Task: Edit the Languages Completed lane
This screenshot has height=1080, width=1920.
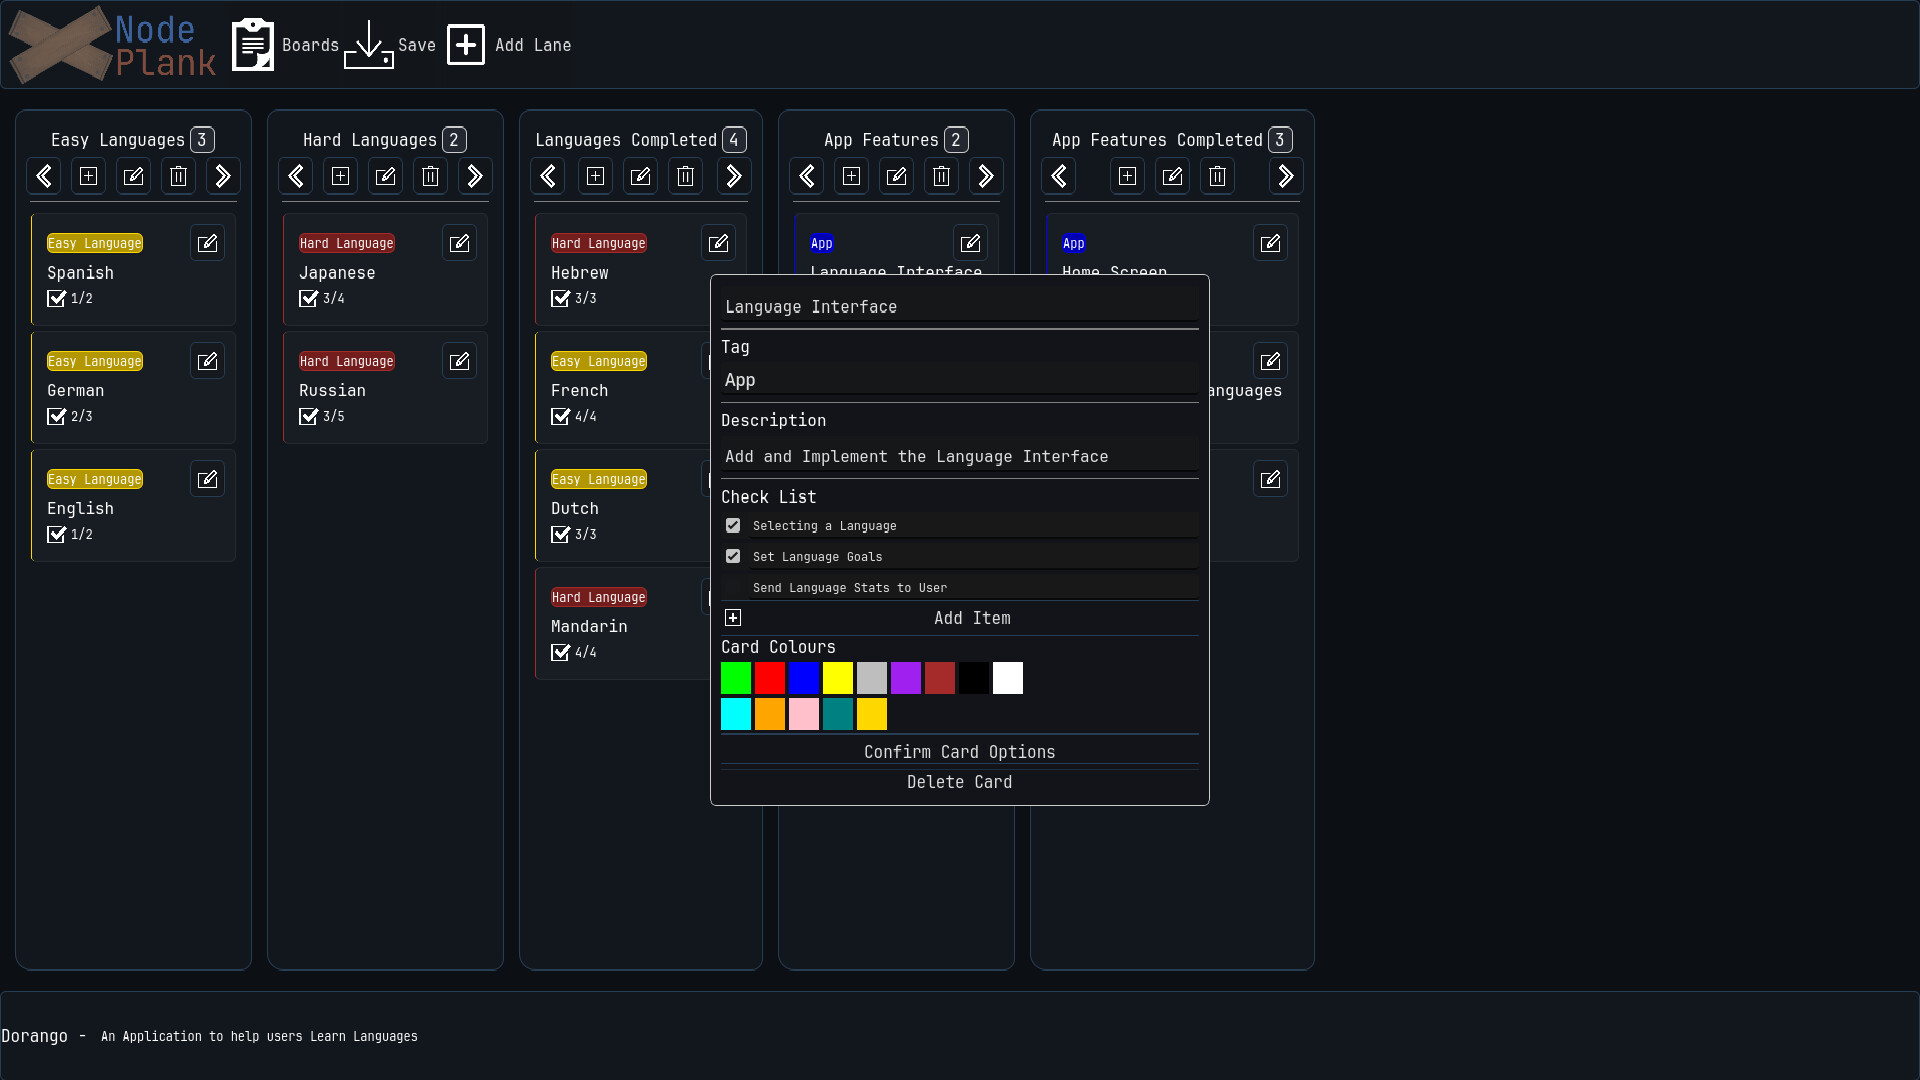Action: click(641, 176)
